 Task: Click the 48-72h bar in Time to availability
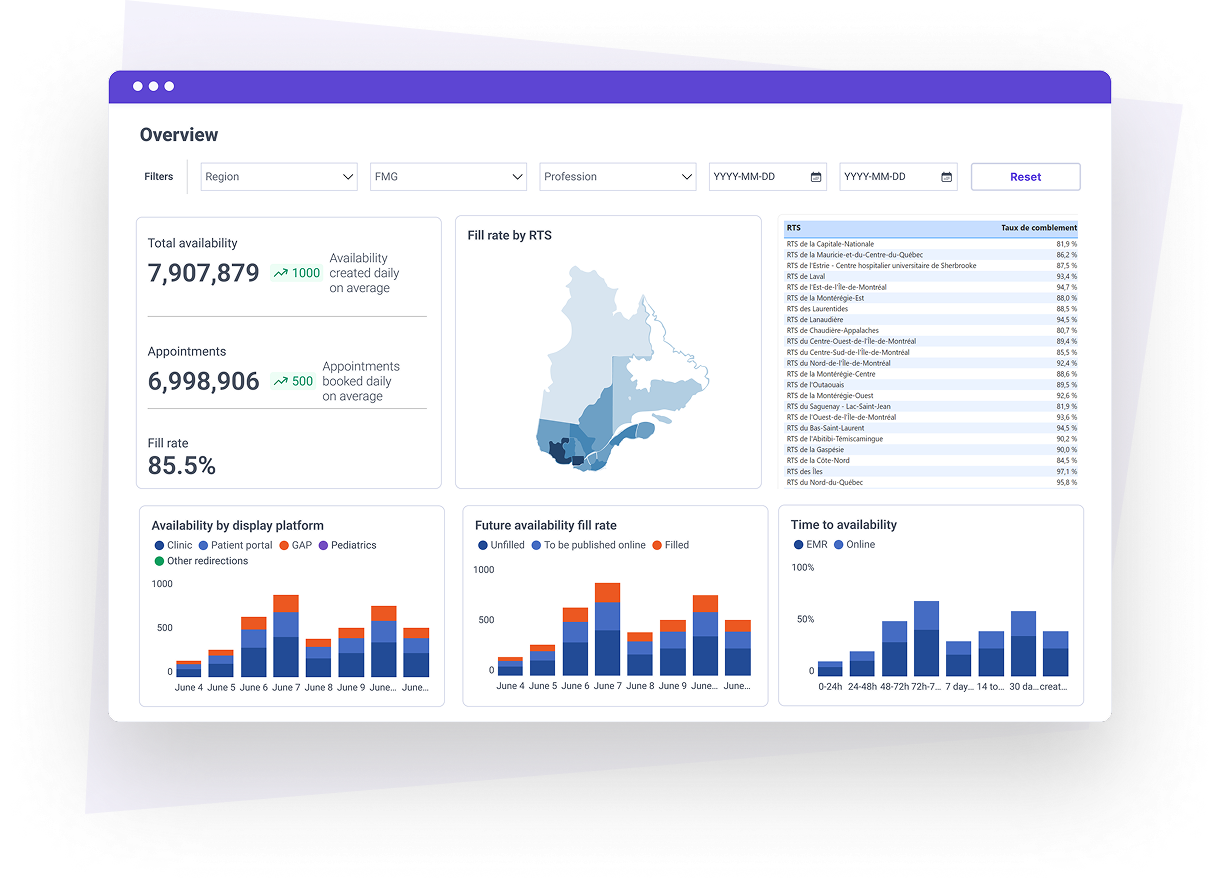coord(894,649)
